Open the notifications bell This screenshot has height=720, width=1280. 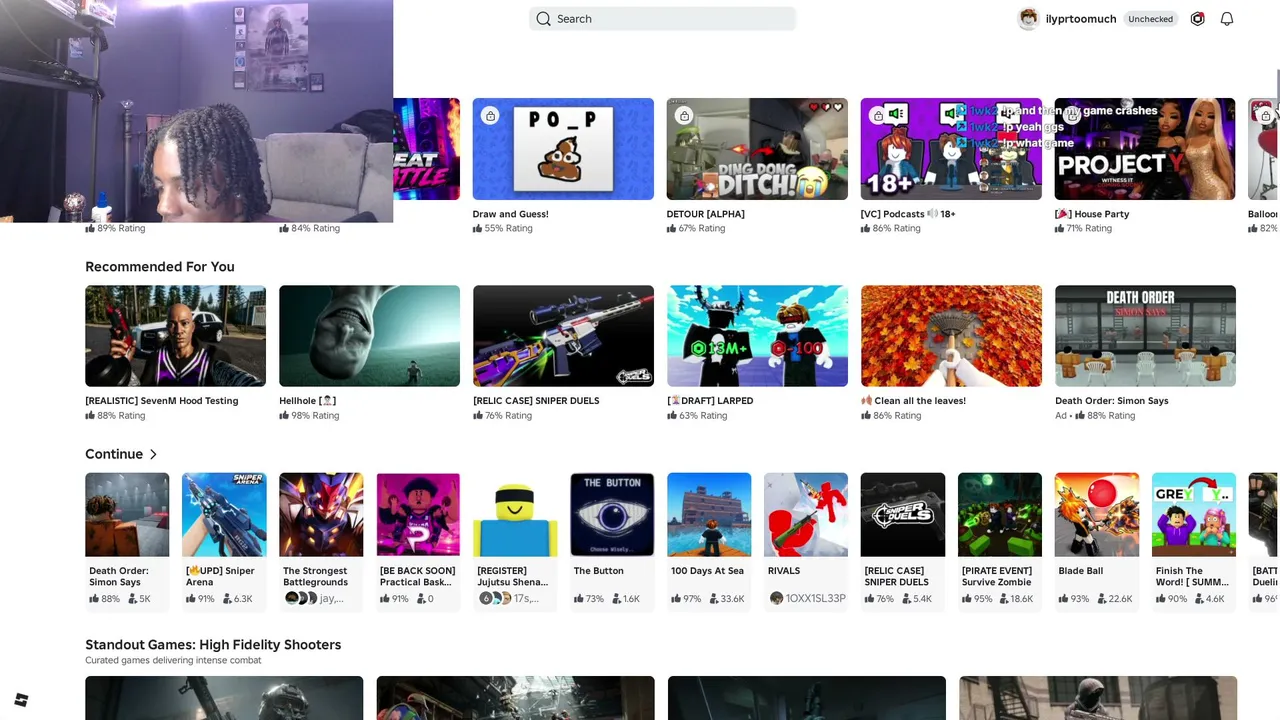point(1227,19)
